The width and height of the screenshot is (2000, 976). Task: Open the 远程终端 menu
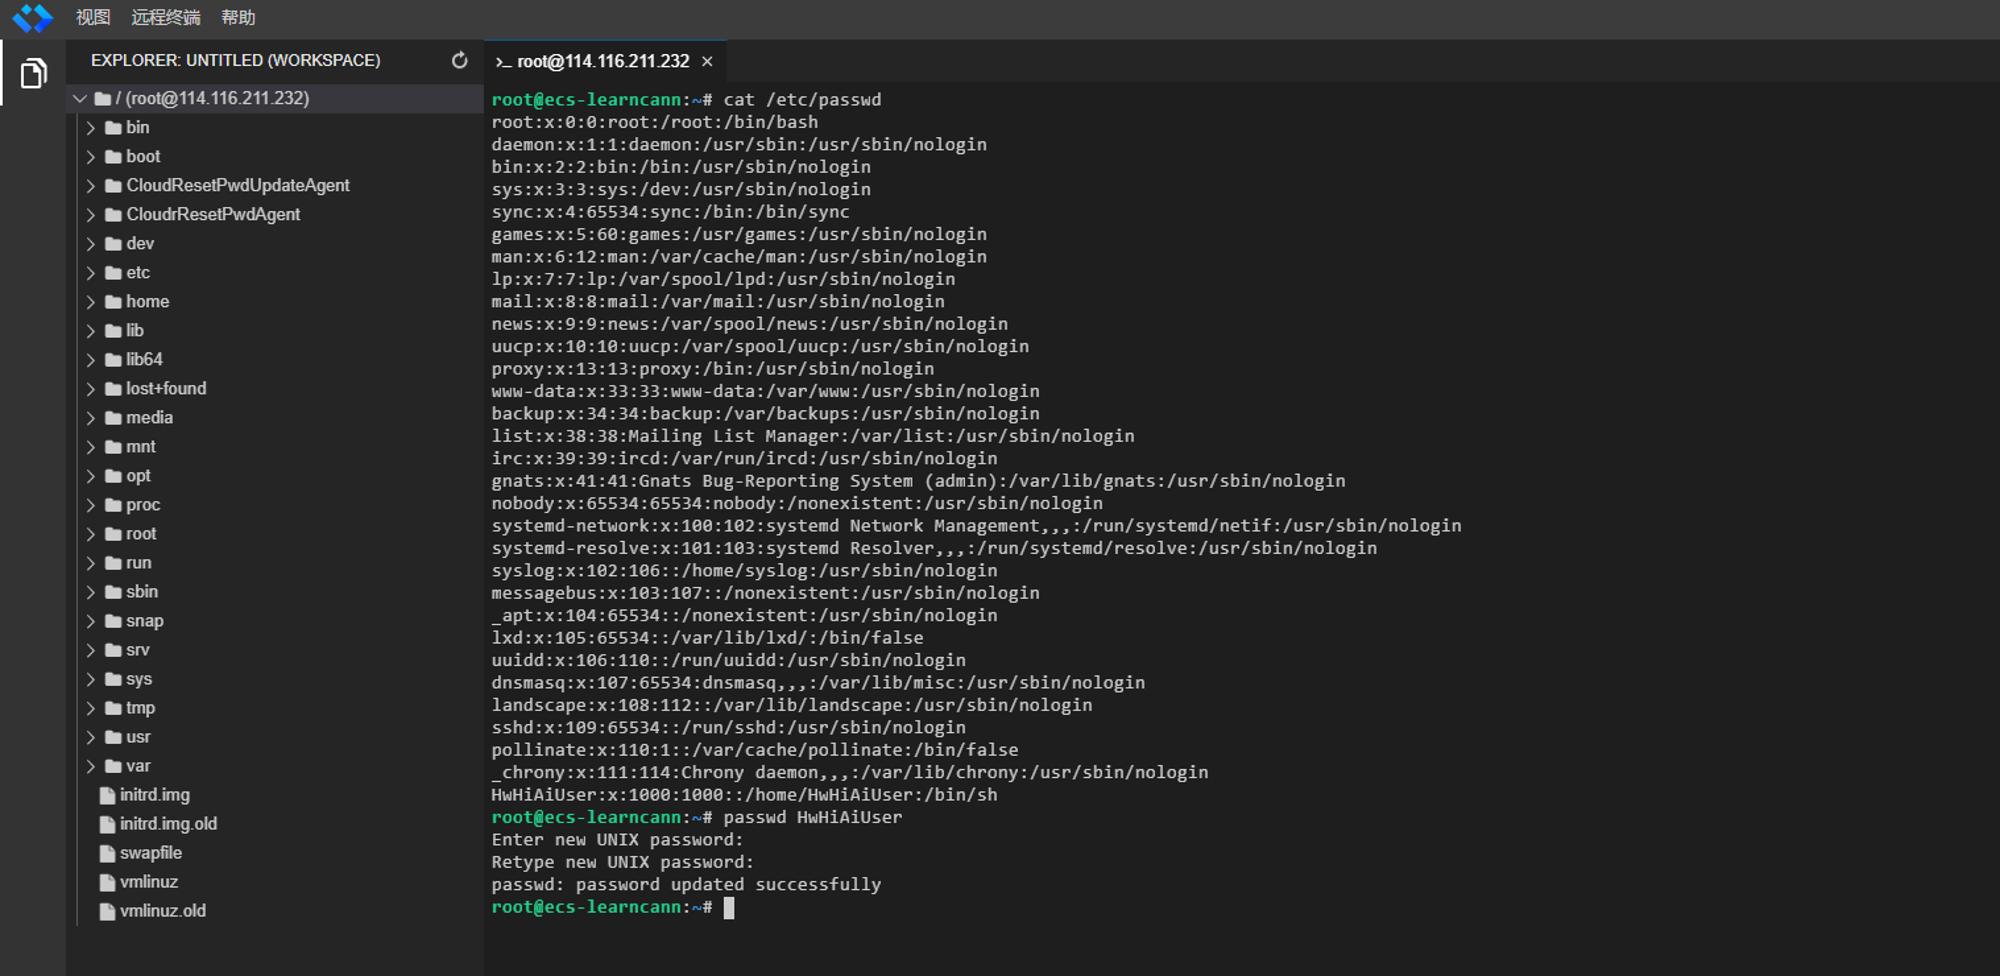click(166, 18)
